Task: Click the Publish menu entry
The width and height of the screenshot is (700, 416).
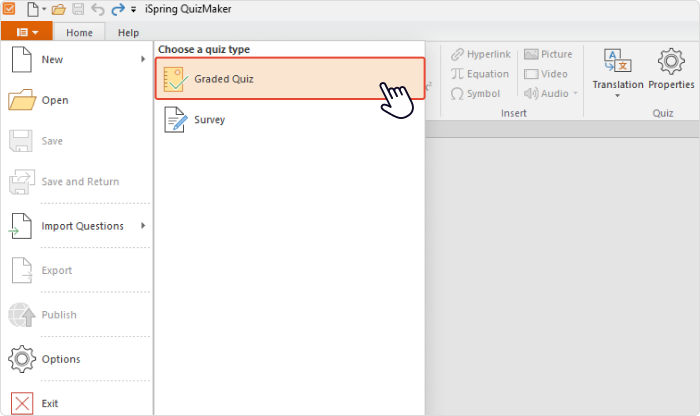Action: (x=77, y=315)
